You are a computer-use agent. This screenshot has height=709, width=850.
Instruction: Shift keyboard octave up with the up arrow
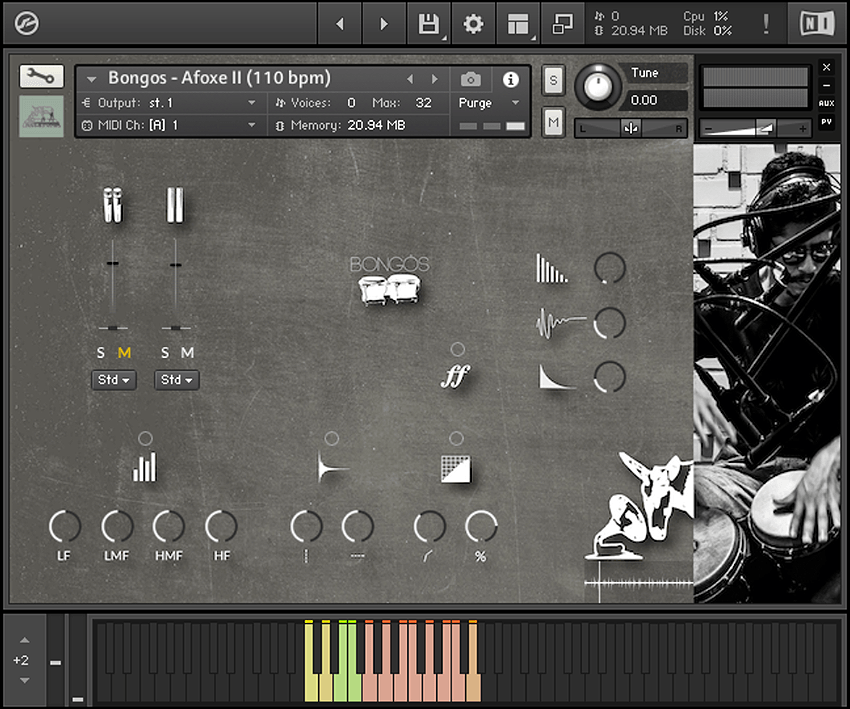pos(24,640)
